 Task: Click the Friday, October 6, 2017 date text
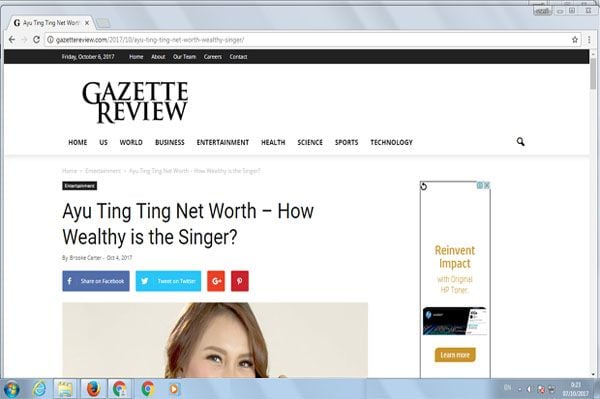pyautogui.click(x=88, y=57)
